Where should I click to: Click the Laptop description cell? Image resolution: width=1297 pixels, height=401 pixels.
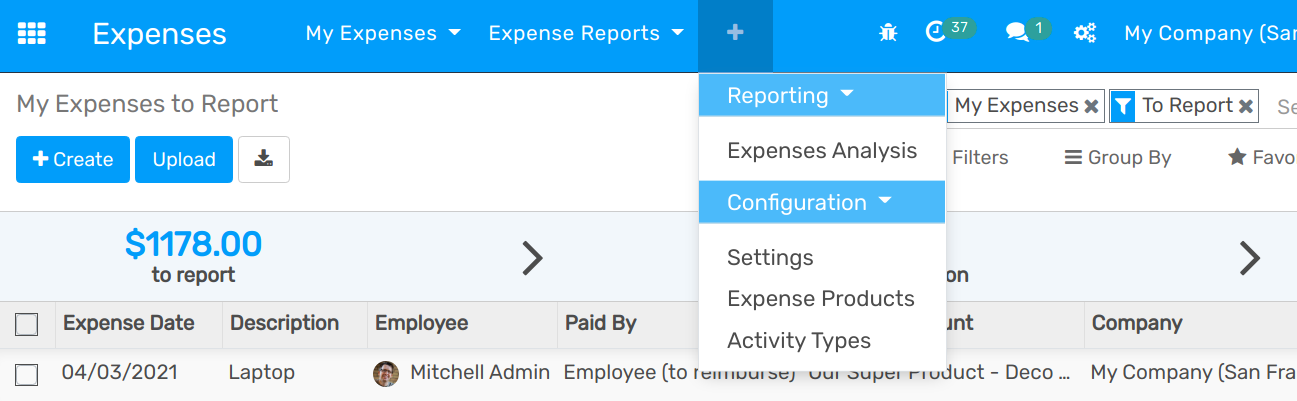(262, 373)
